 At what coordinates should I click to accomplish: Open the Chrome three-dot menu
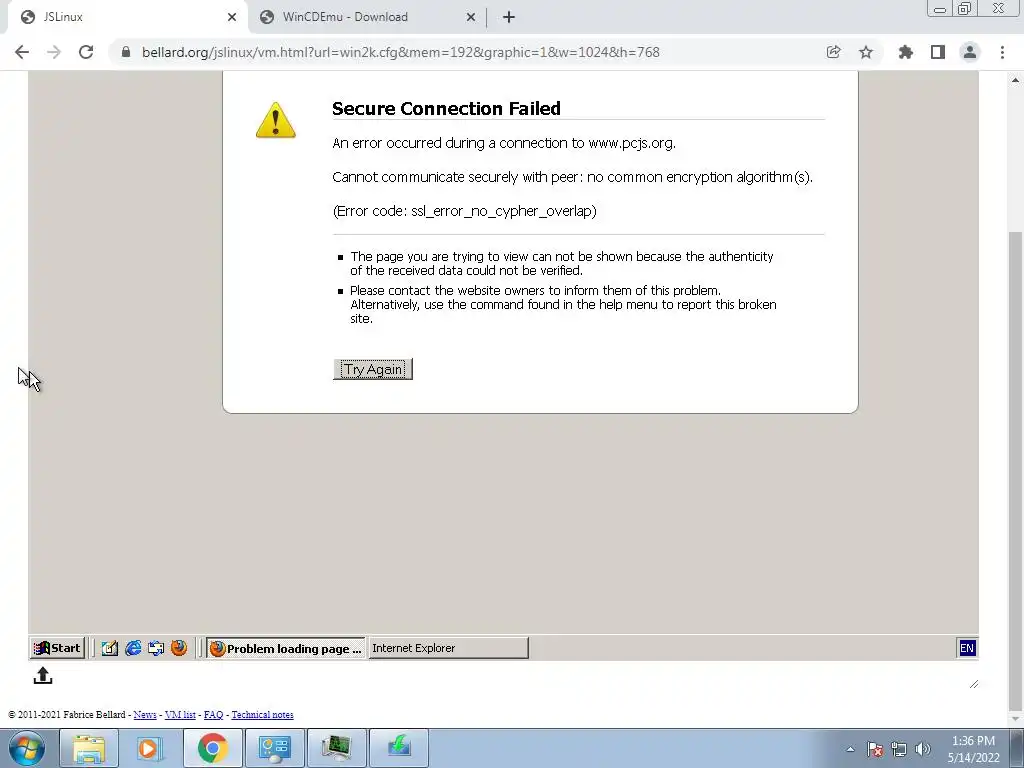pos(1002,52)
